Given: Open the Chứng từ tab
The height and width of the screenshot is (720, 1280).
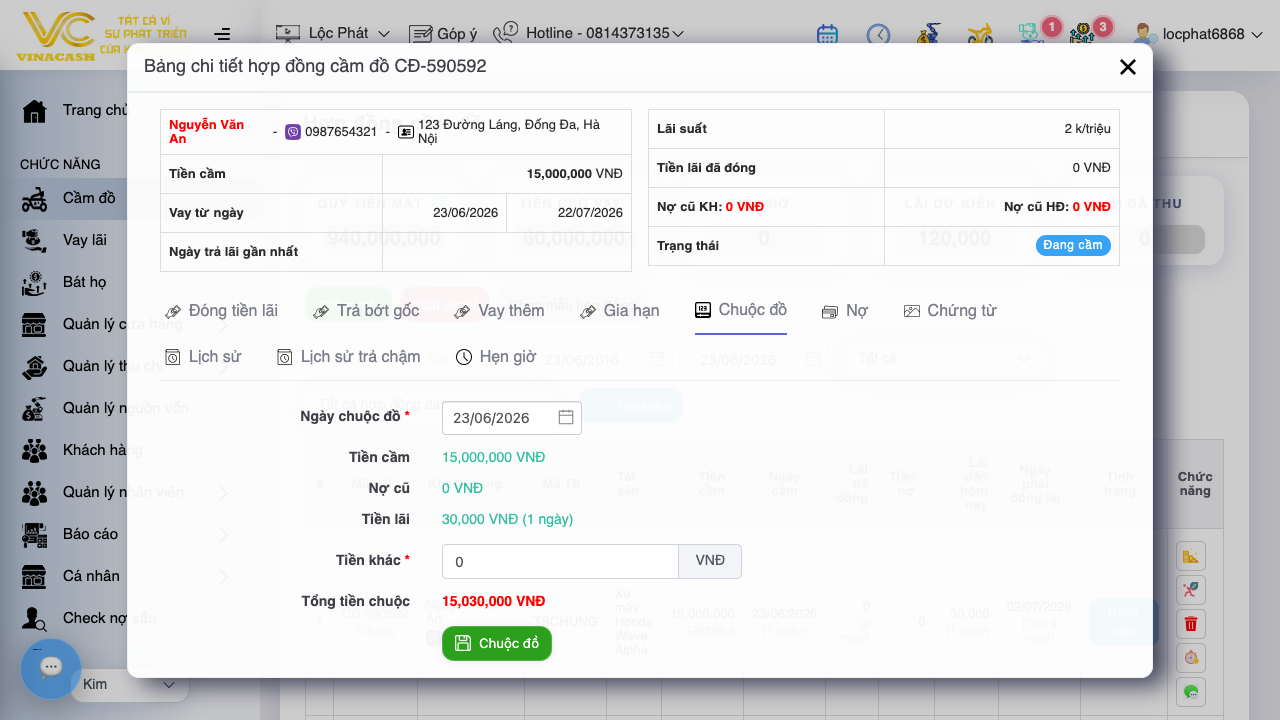Looking at the screenshot, I should click(x=950, y=311).
